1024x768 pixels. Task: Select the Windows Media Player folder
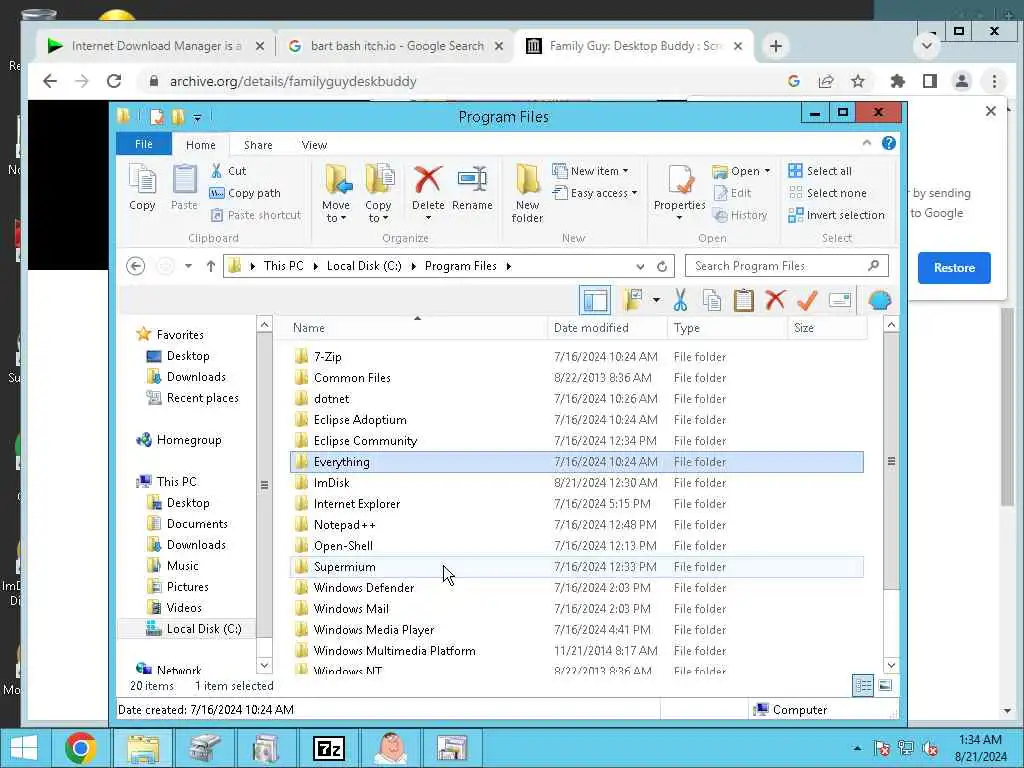pos(576,630)
